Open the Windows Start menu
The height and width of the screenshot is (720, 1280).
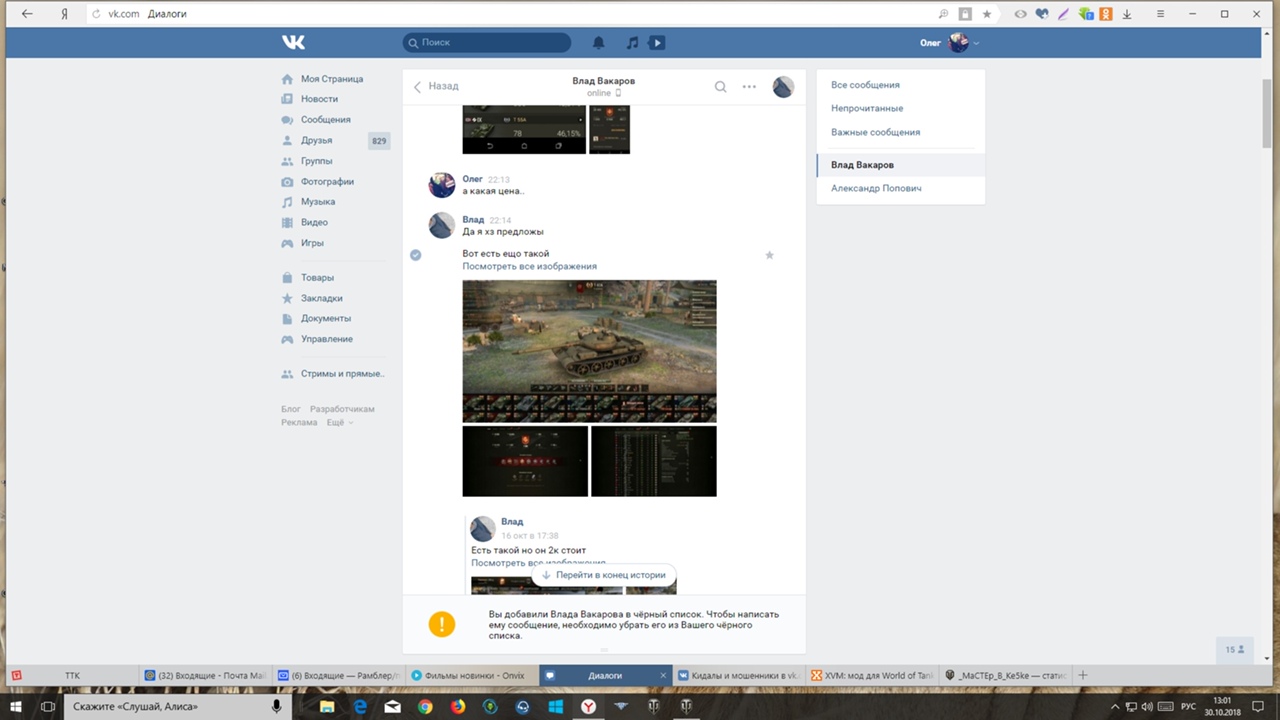click(16, 706)
